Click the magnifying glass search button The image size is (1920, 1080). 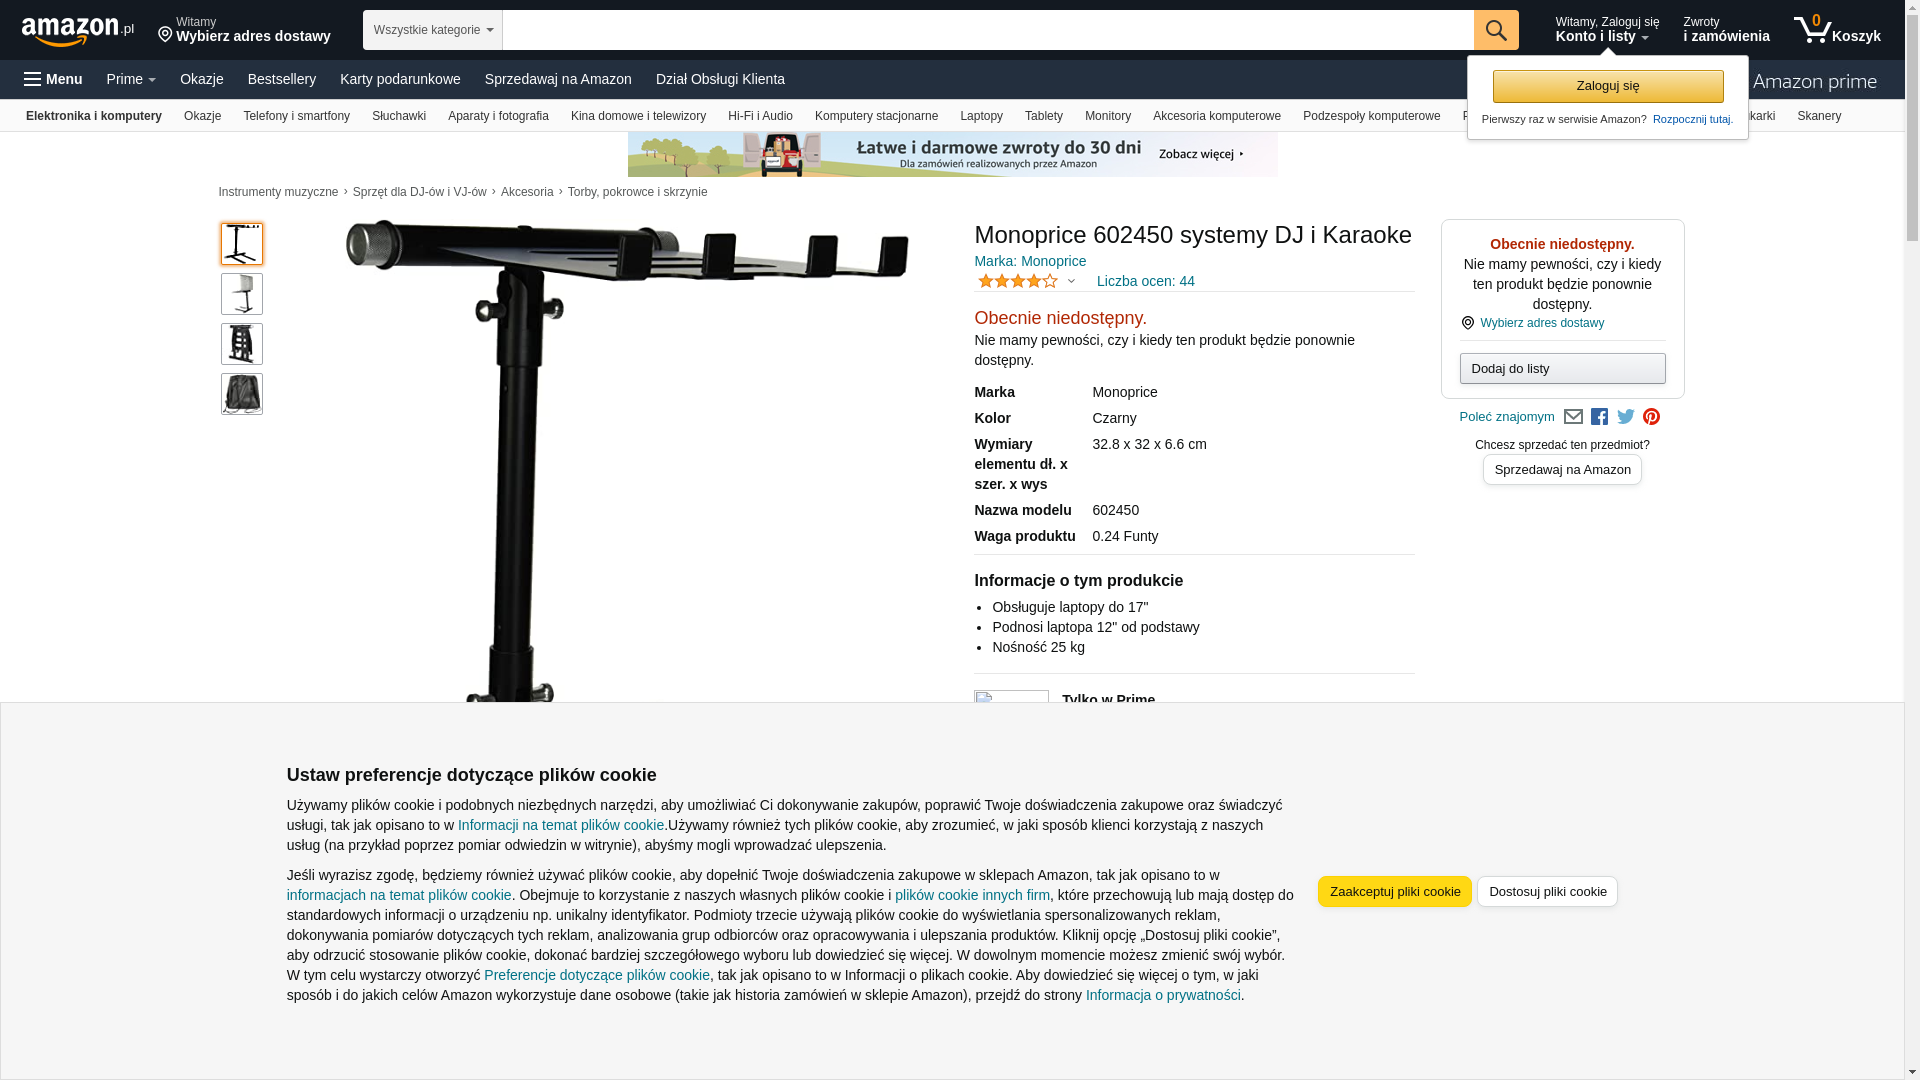1496,30
